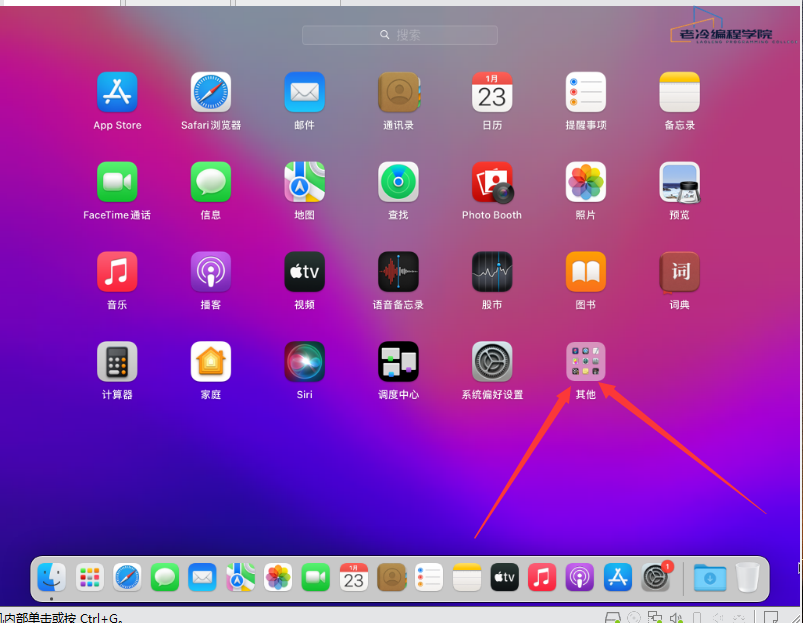Open Mail from the Dock
The height and width of the screenshot is (623, 803).
(202, 577)
